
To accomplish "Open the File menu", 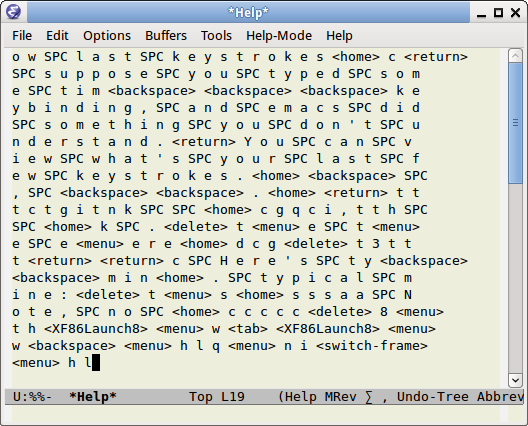I will pos(22,36).
